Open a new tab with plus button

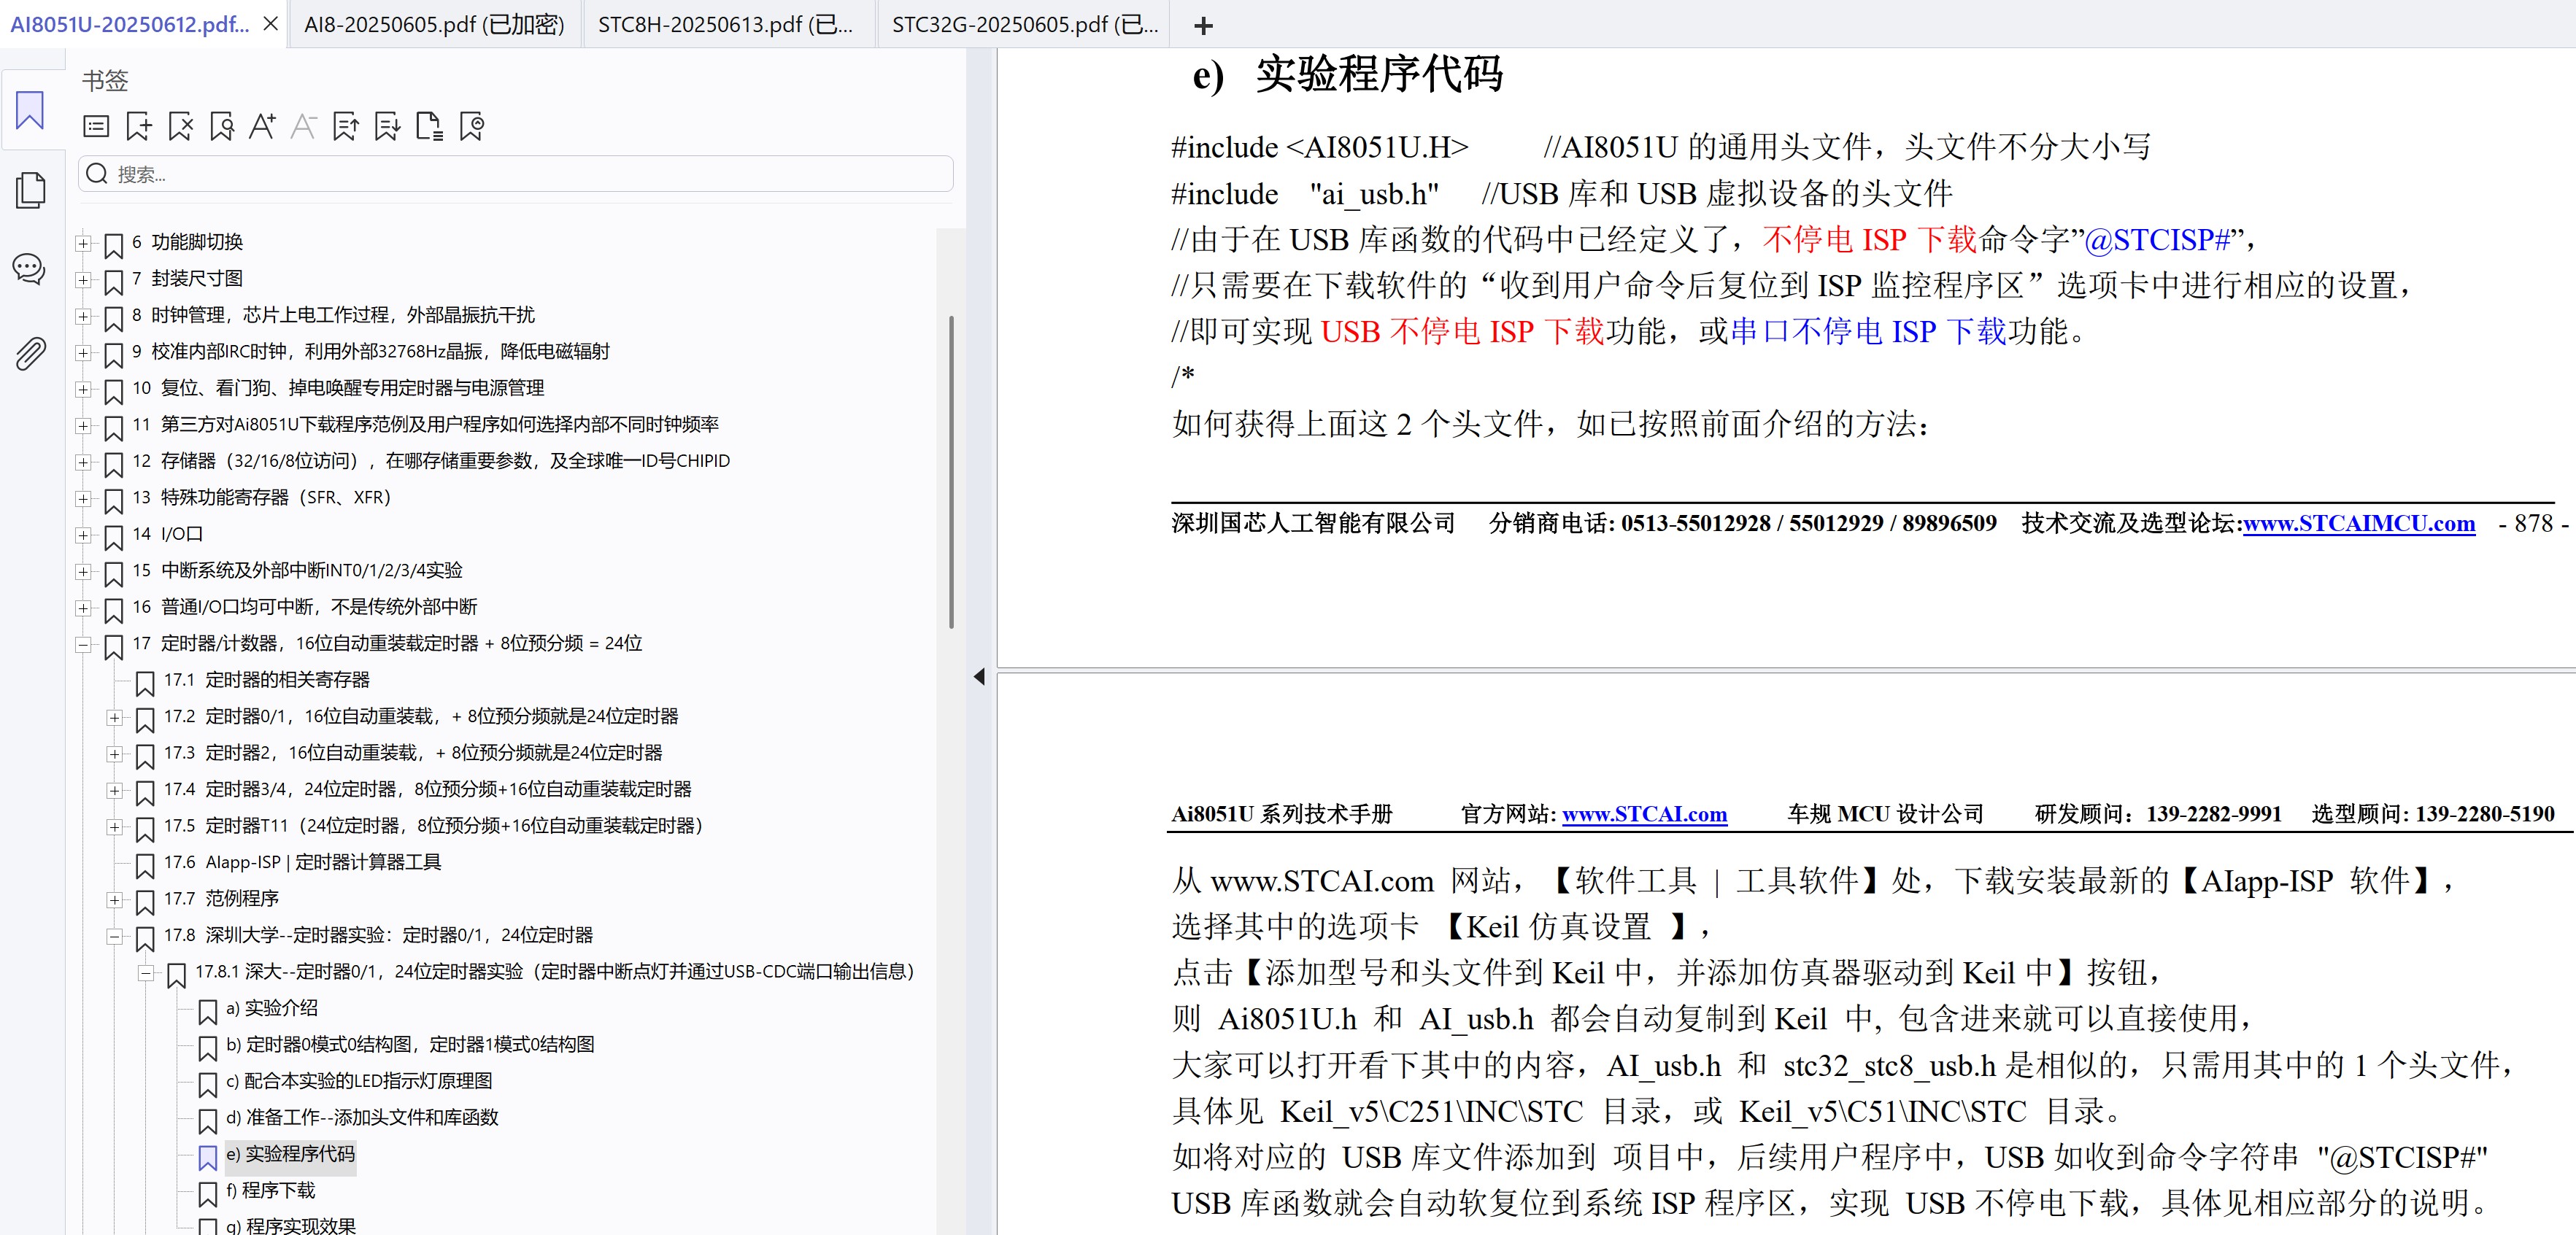tap(1204, 26)
